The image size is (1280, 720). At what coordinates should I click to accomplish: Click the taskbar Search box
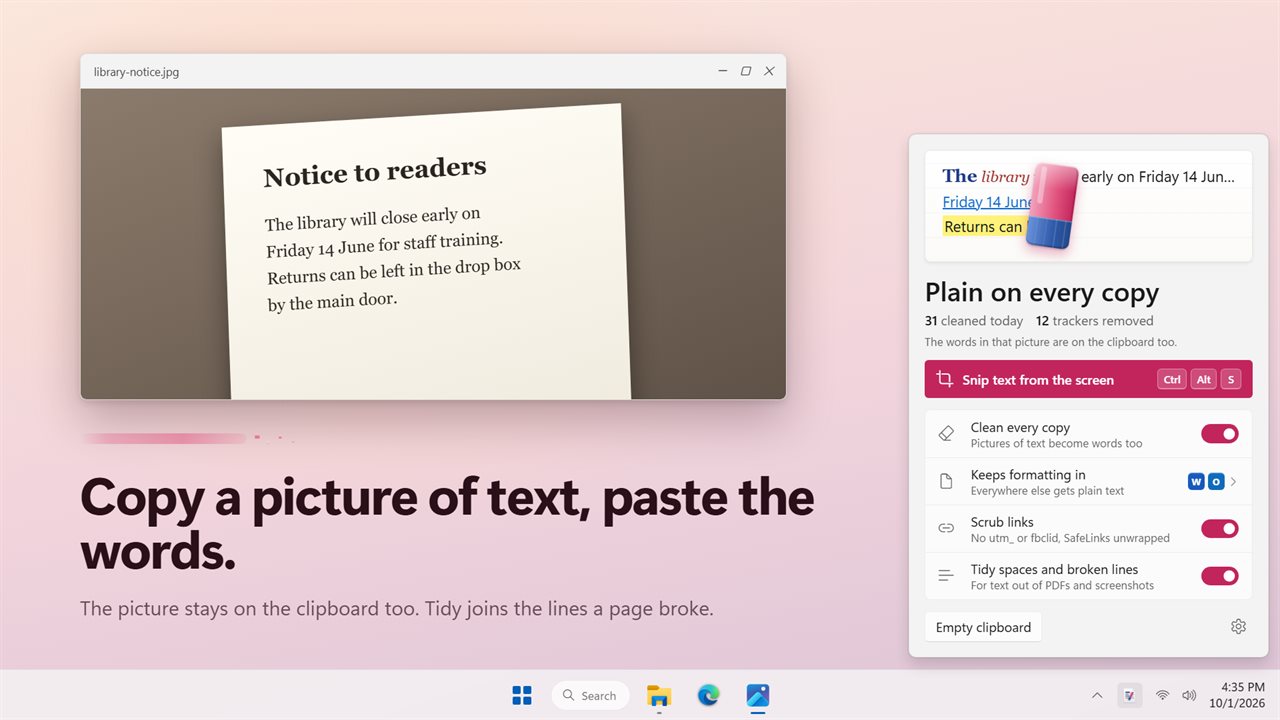click(x=590, y=695)
